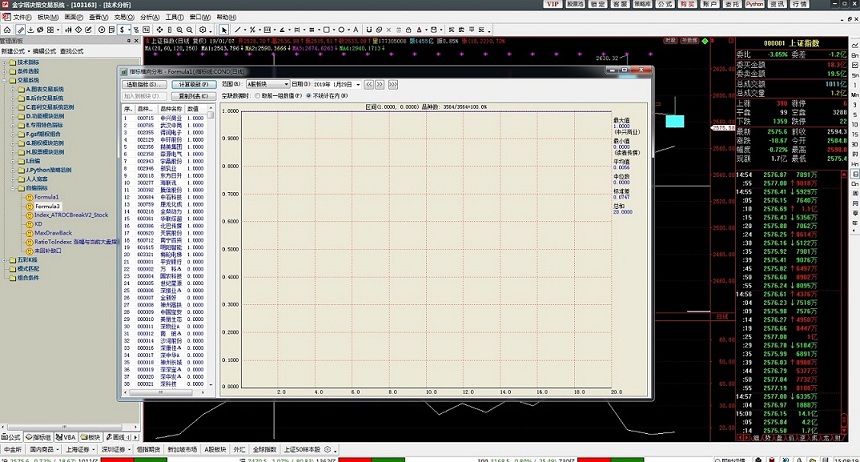860x462 pixels.
Task: Click the next date '>>' button
Action: 380,84
